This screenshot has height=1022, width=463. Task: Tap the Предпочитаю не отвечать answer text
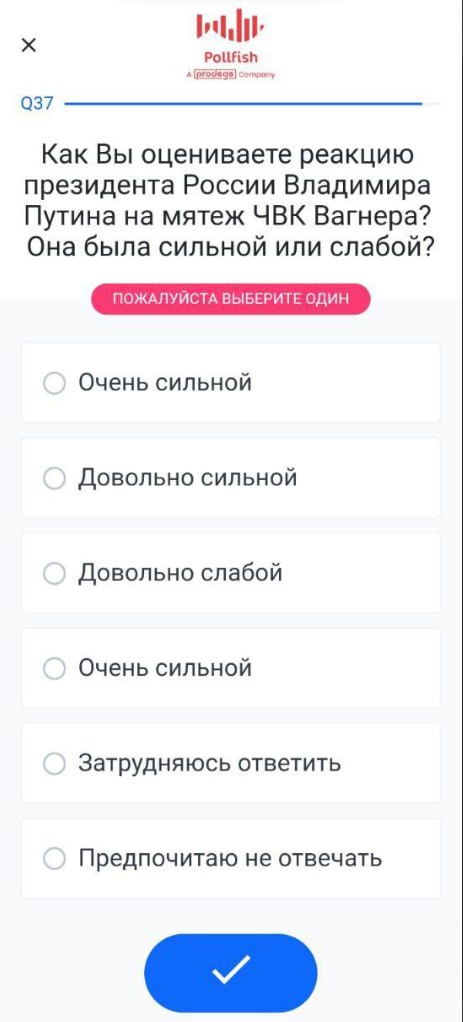pyautogui.click(x=230, y=858)
